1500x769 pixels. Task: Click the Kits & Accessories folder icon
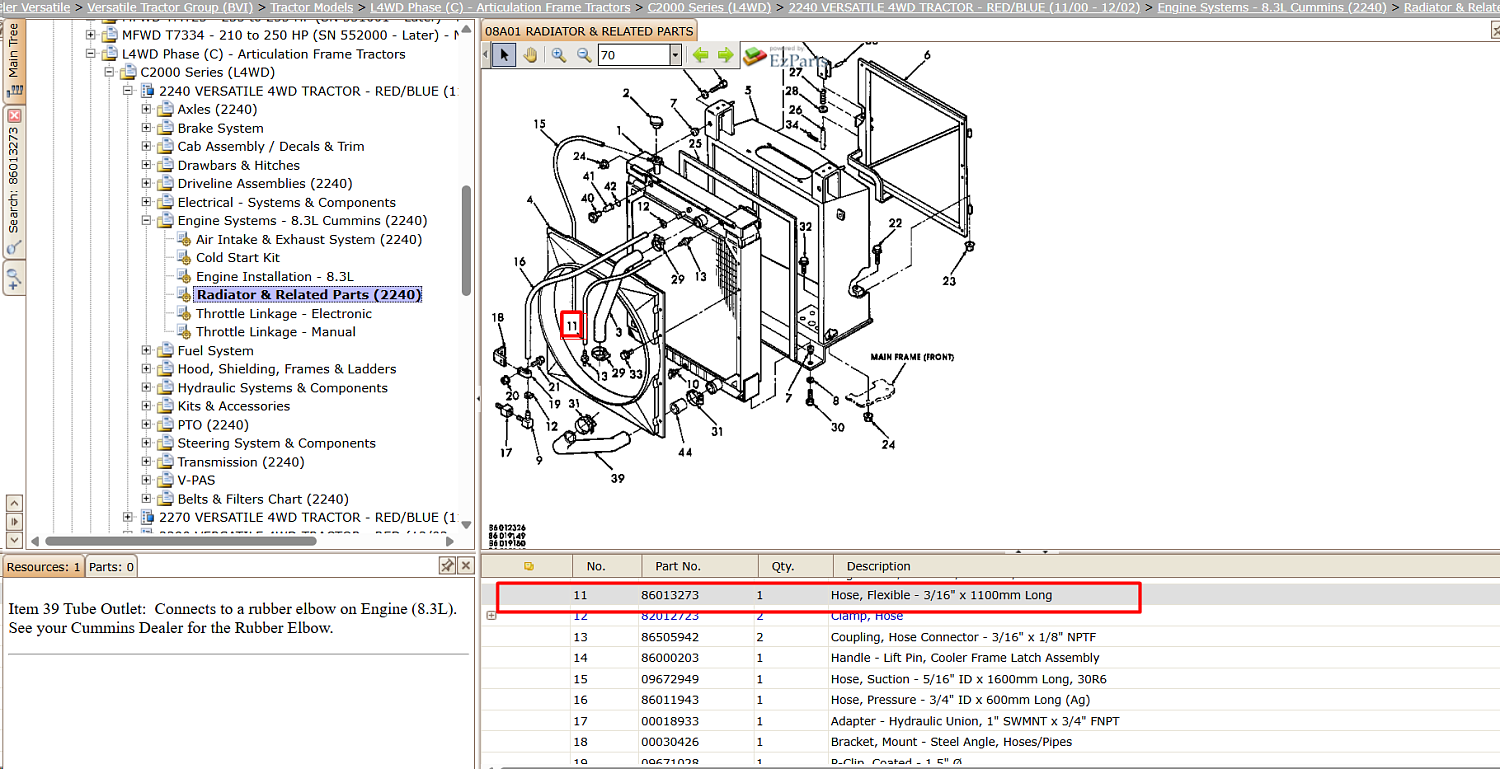pyautogui.click(x=165, y=406)
